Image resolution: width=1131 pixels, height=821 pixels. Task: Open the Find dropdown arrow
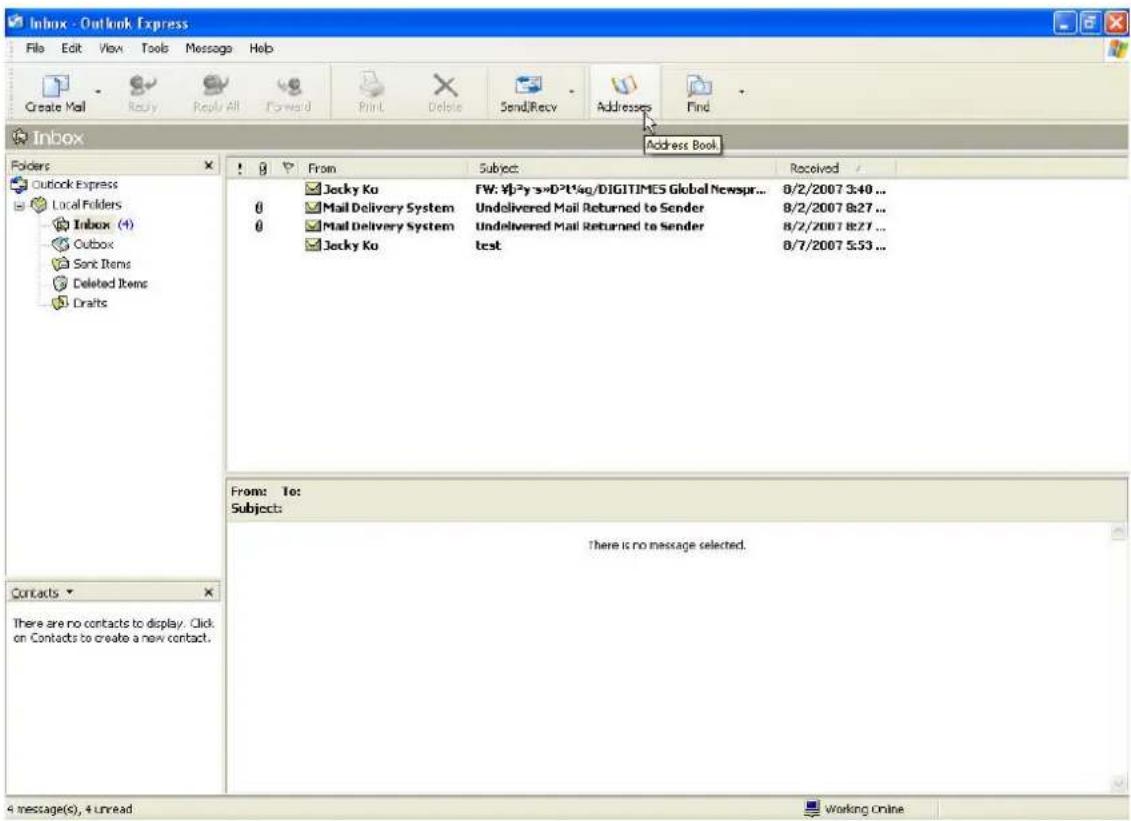[x=741, y=92]
